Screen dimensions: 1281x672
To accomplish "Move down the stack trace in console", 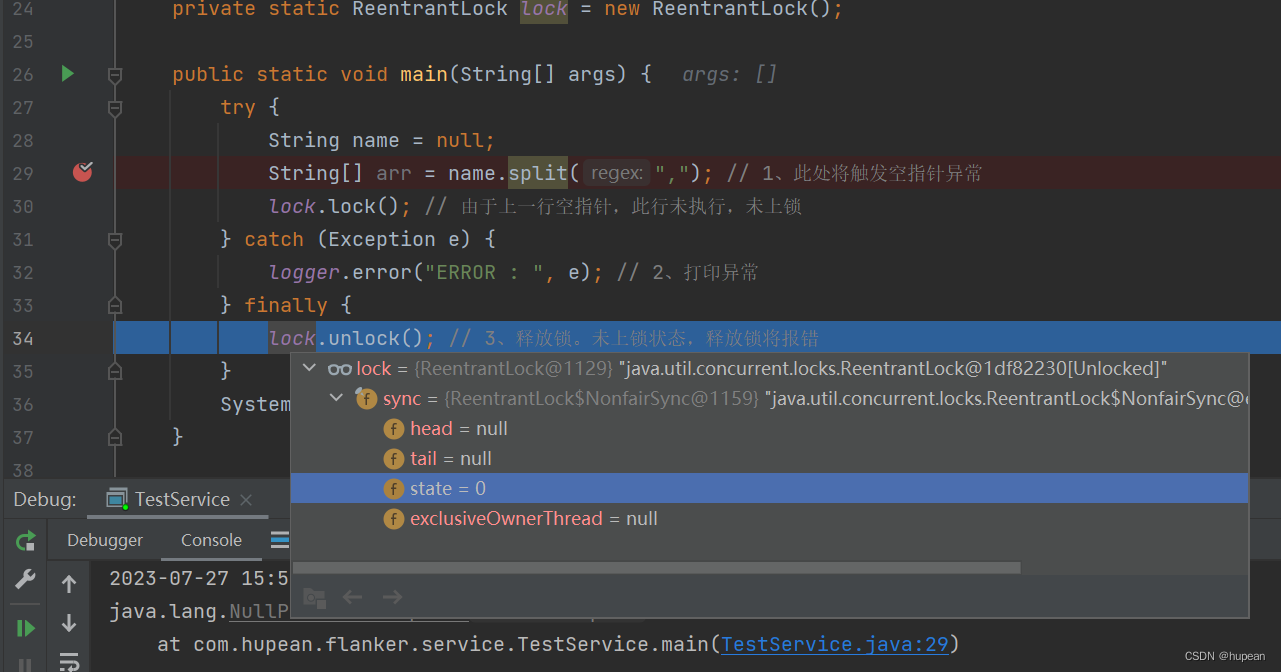I will tap(68, 623).
